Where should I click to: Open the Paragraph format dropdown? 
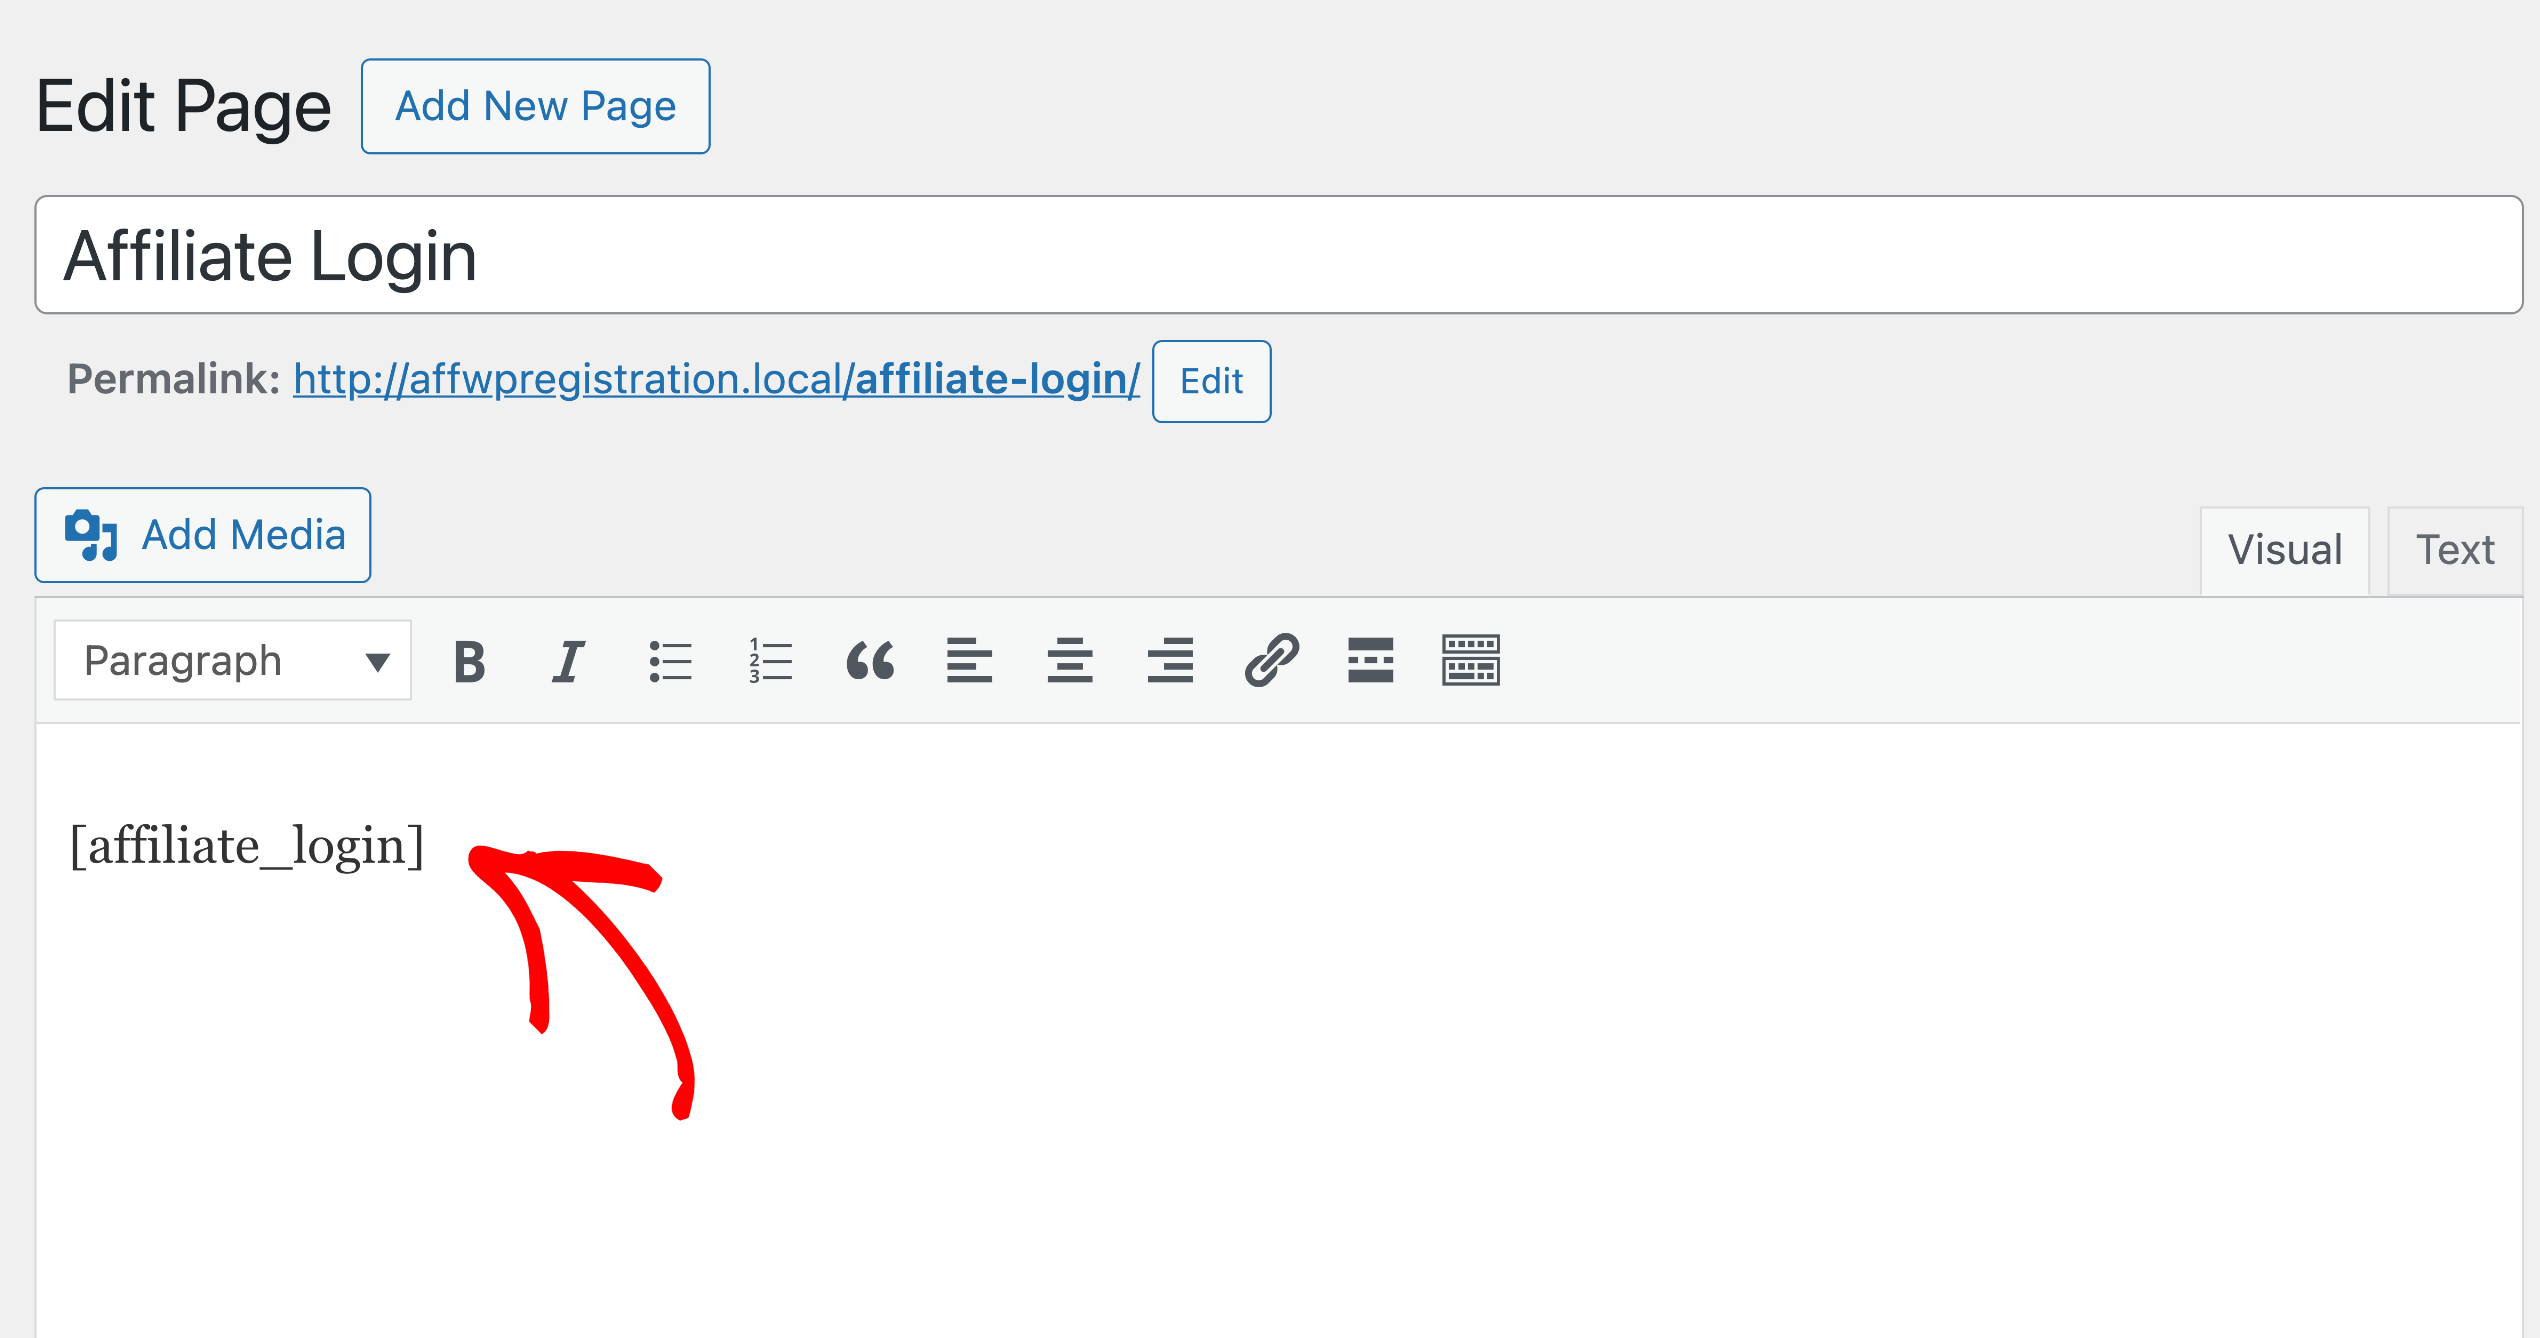tap(225, 657)
